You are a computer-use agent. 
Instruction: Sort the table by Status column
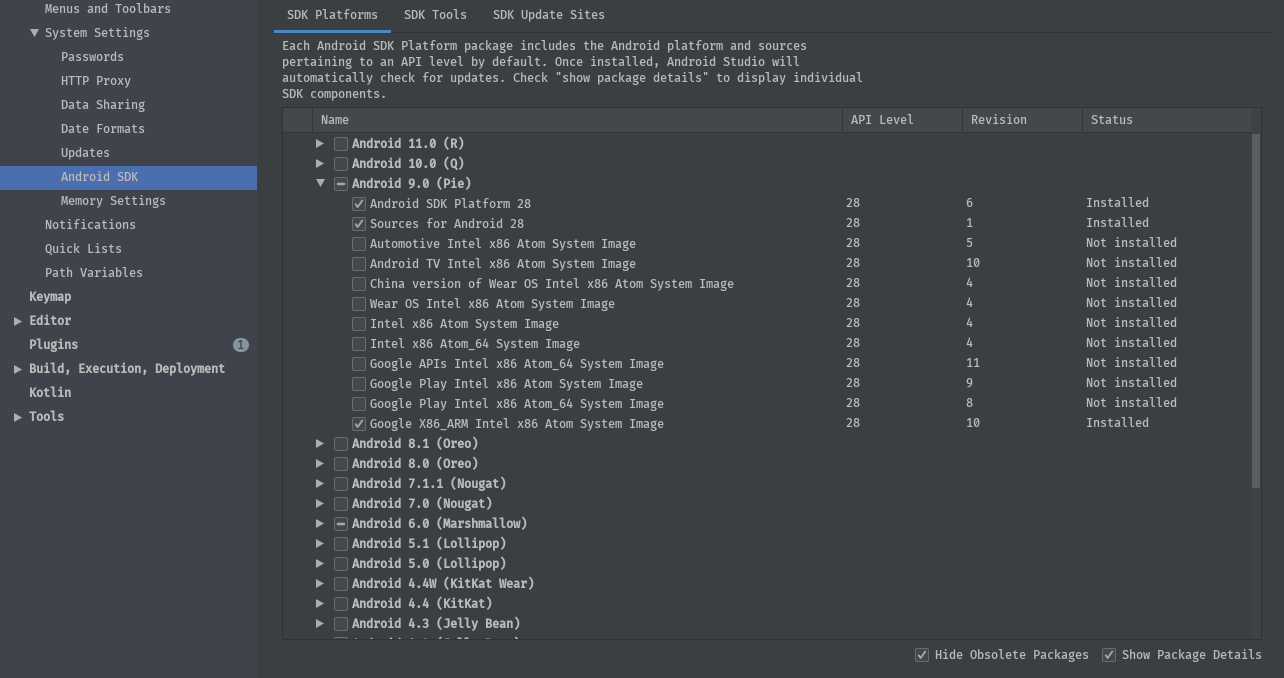click(x=1166, y=120)
